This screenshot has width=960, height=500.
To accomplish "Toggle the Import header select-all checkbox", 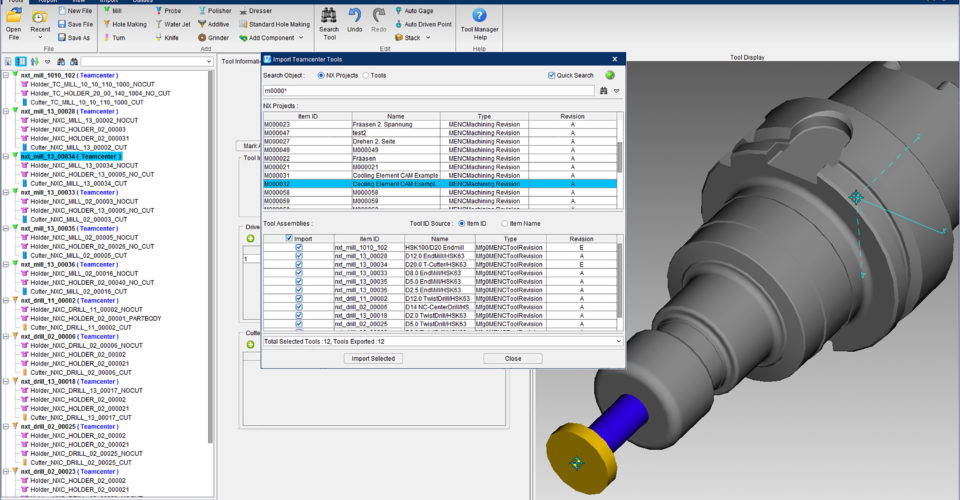I will coord(289,239).
